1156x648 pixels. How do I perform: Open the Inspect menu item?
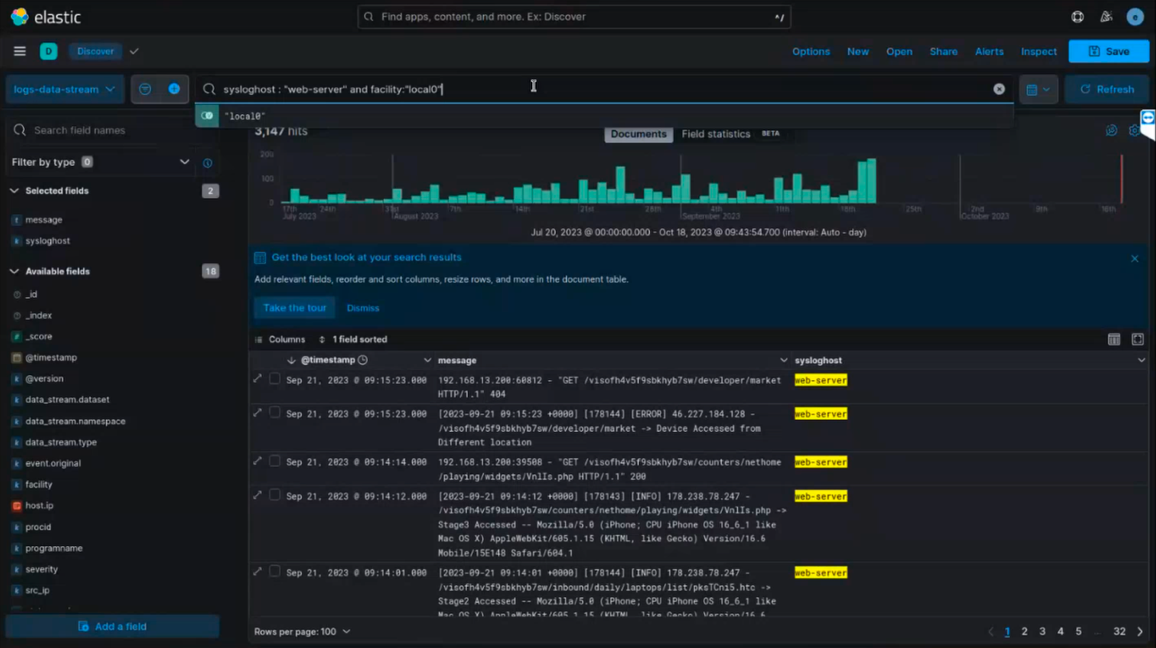click(1038, 51)
